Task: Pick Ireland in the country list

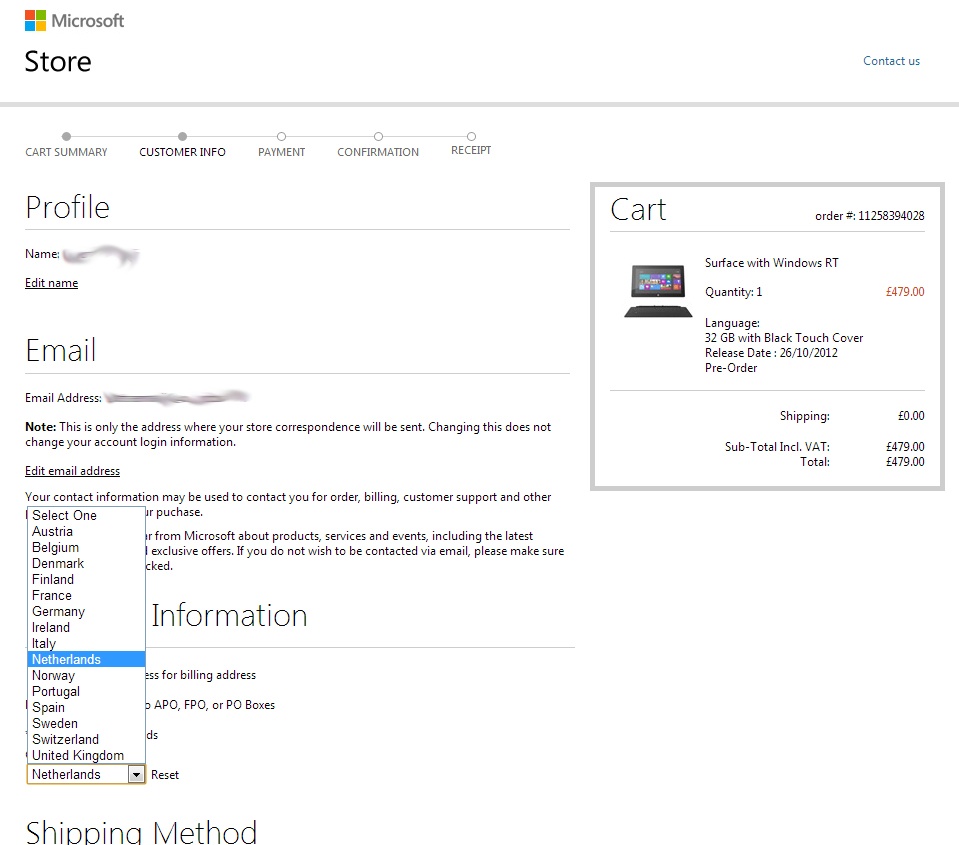Action: pyautogui.click(x=86, y=627)
